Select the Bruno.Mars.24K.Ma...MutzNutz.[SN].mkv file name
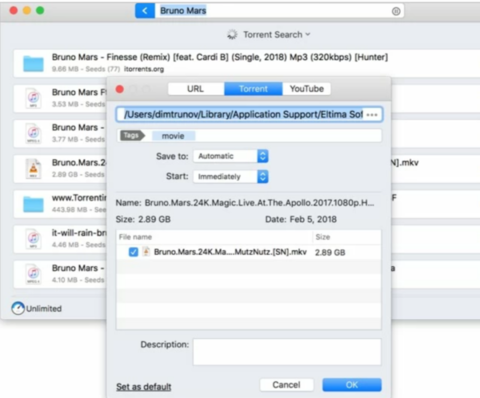Viewport: 480px width, 398px height. (230, 252)
